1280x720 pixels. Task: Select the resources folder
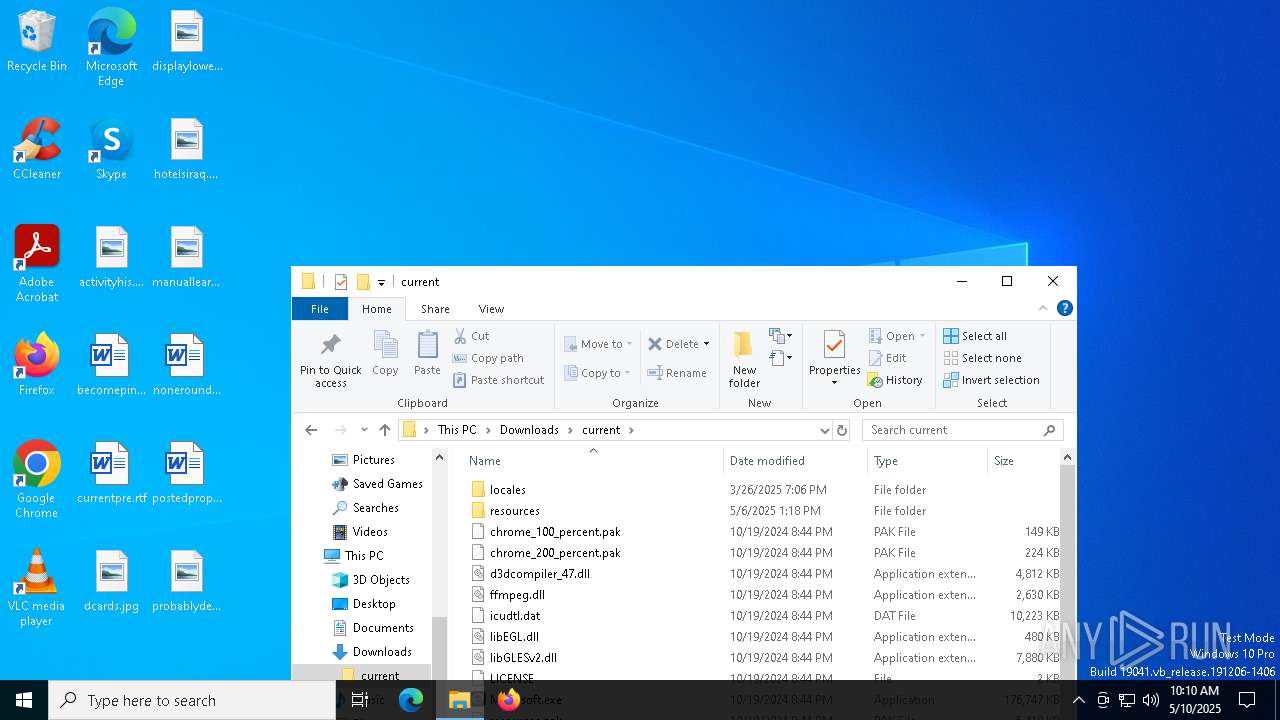point(515,511)
